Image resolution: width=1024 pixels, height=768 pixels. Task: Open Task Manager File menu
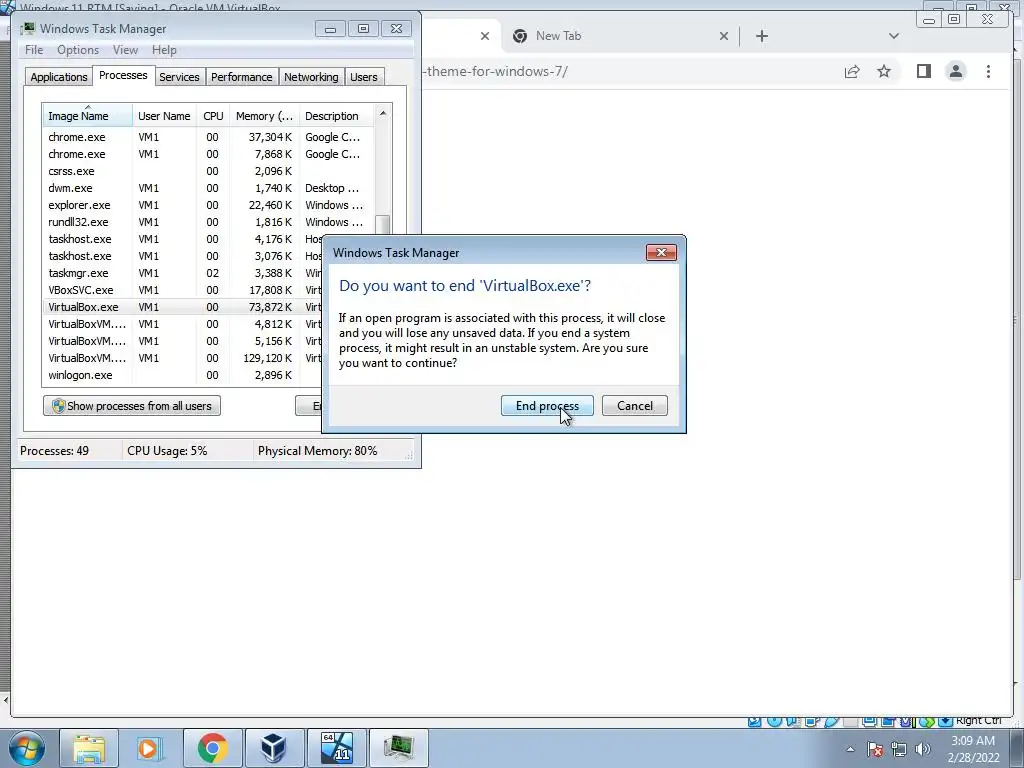click(34, 50)
